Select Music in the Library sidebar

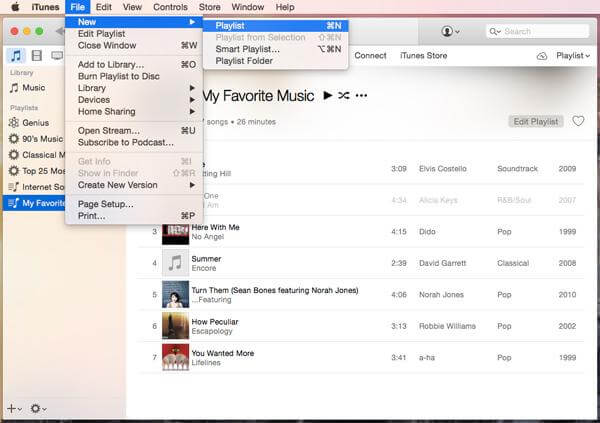[34, 88]
